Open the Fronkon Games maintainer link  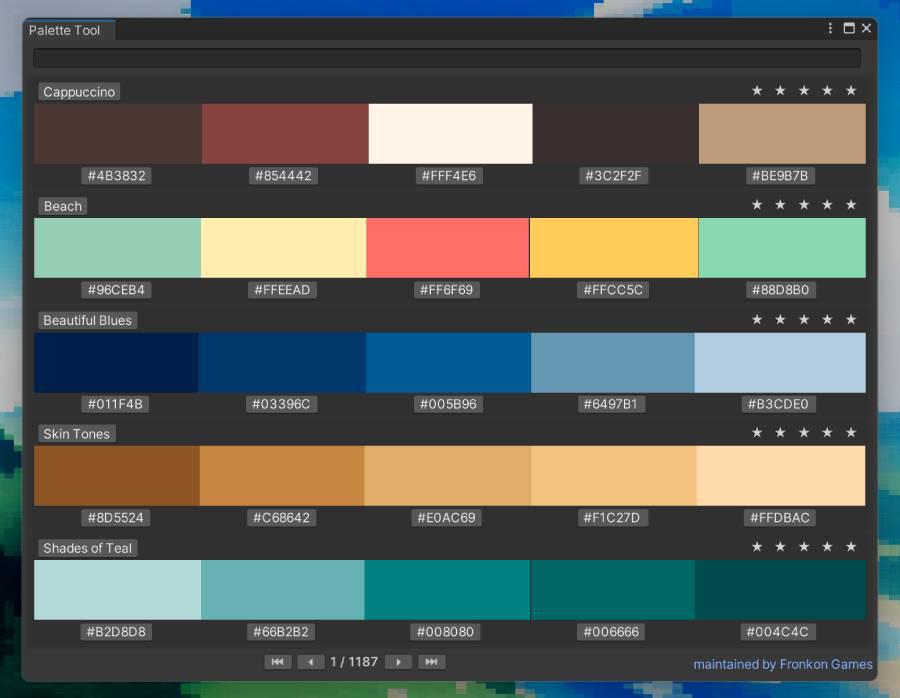[x=783, y=664]
